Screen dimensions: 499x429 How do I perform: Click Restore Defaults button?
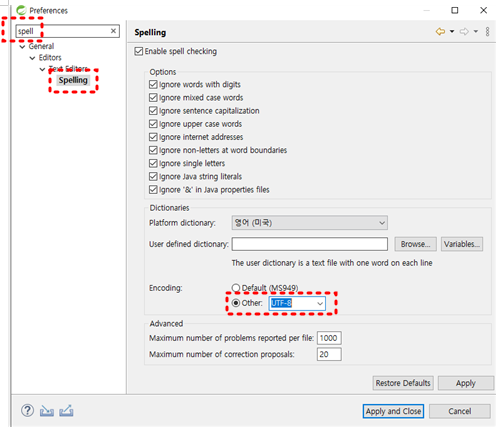pos(403,383)
